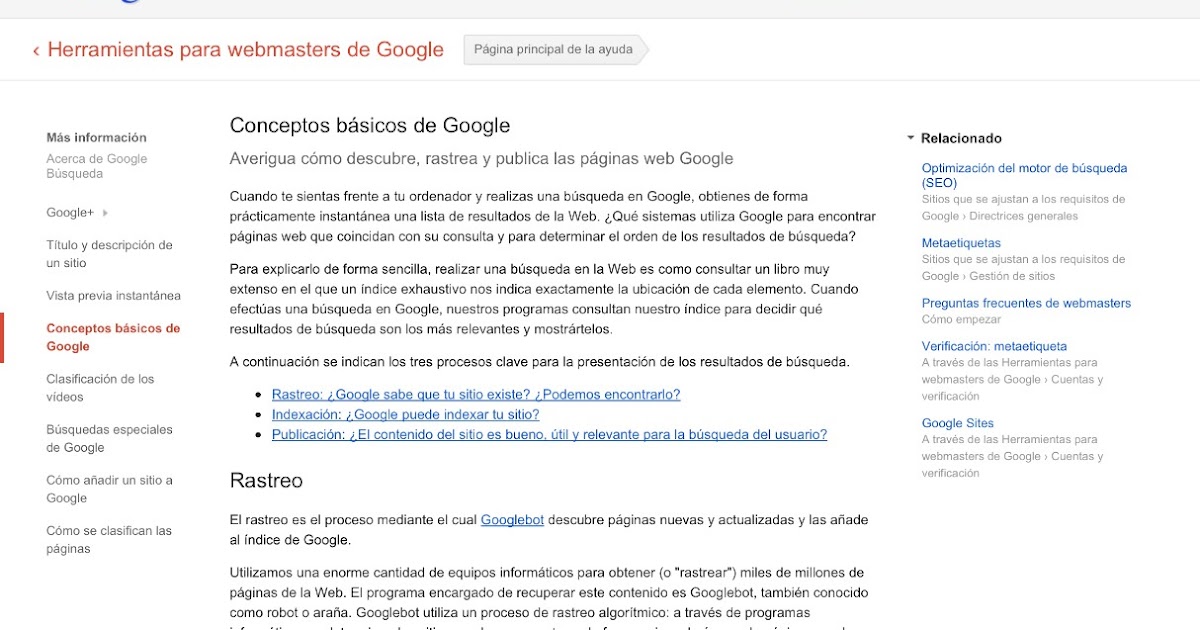Go back to Herramientas para webmasters de Google

pyautogui.click(x=245, y=50)
